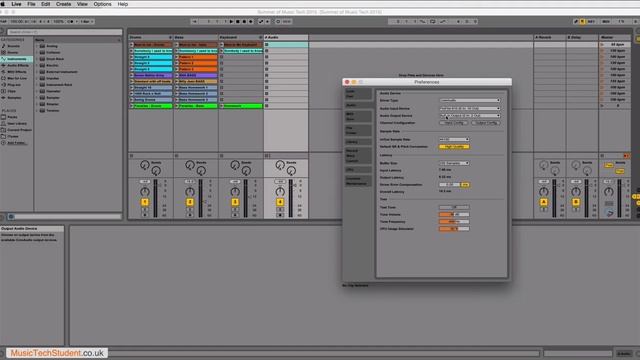Adjust the CPU Usage Simulator slider
The width and height of the screenshot is (640, 360).
pyautogui.click(x=454, y=229)
